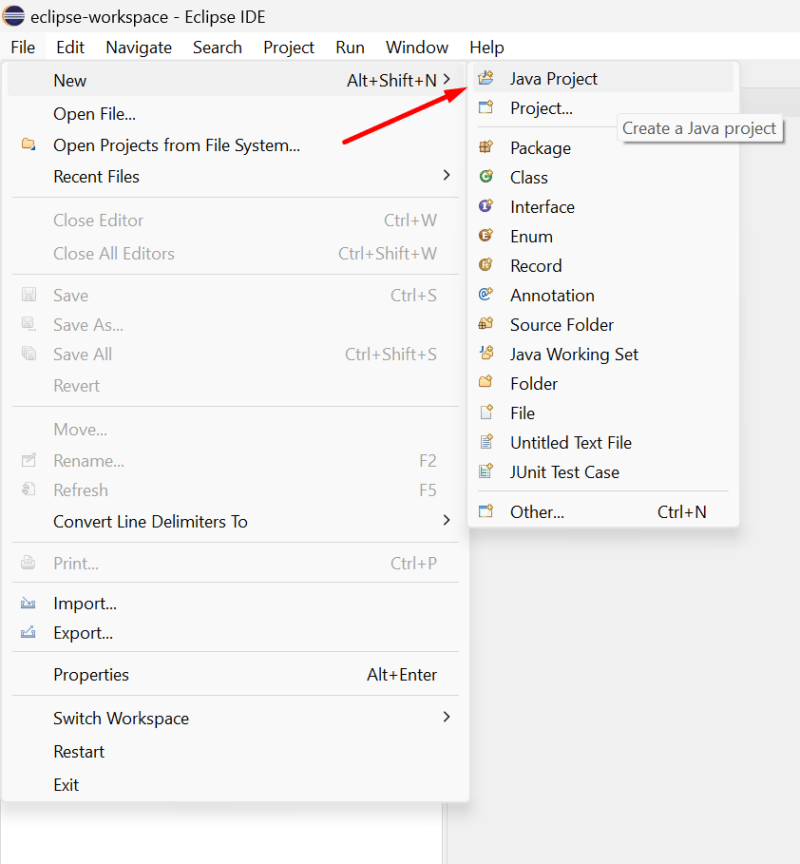800x864 pixels.
Task: Click the Annotation @ icon
Action: (x=486, y=294)
